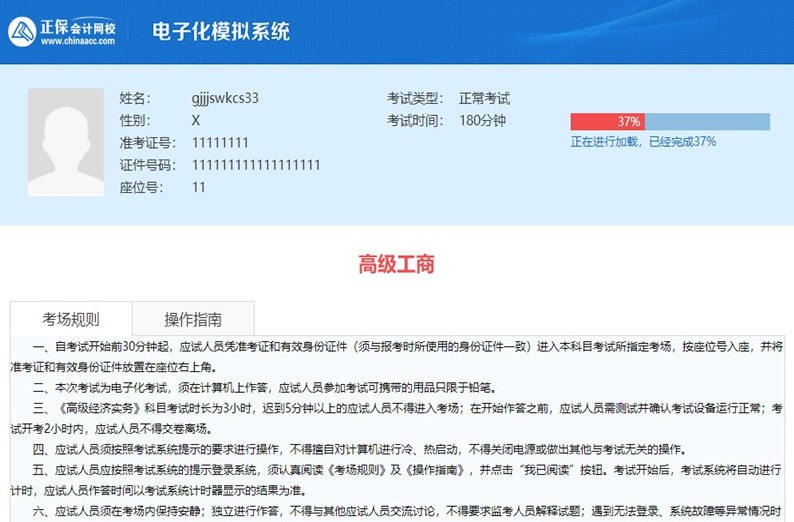This screenshot has width=794, height=522.
Task: Click the unfilled blue portion of progress bar
Action: click(x=707, y=122)
